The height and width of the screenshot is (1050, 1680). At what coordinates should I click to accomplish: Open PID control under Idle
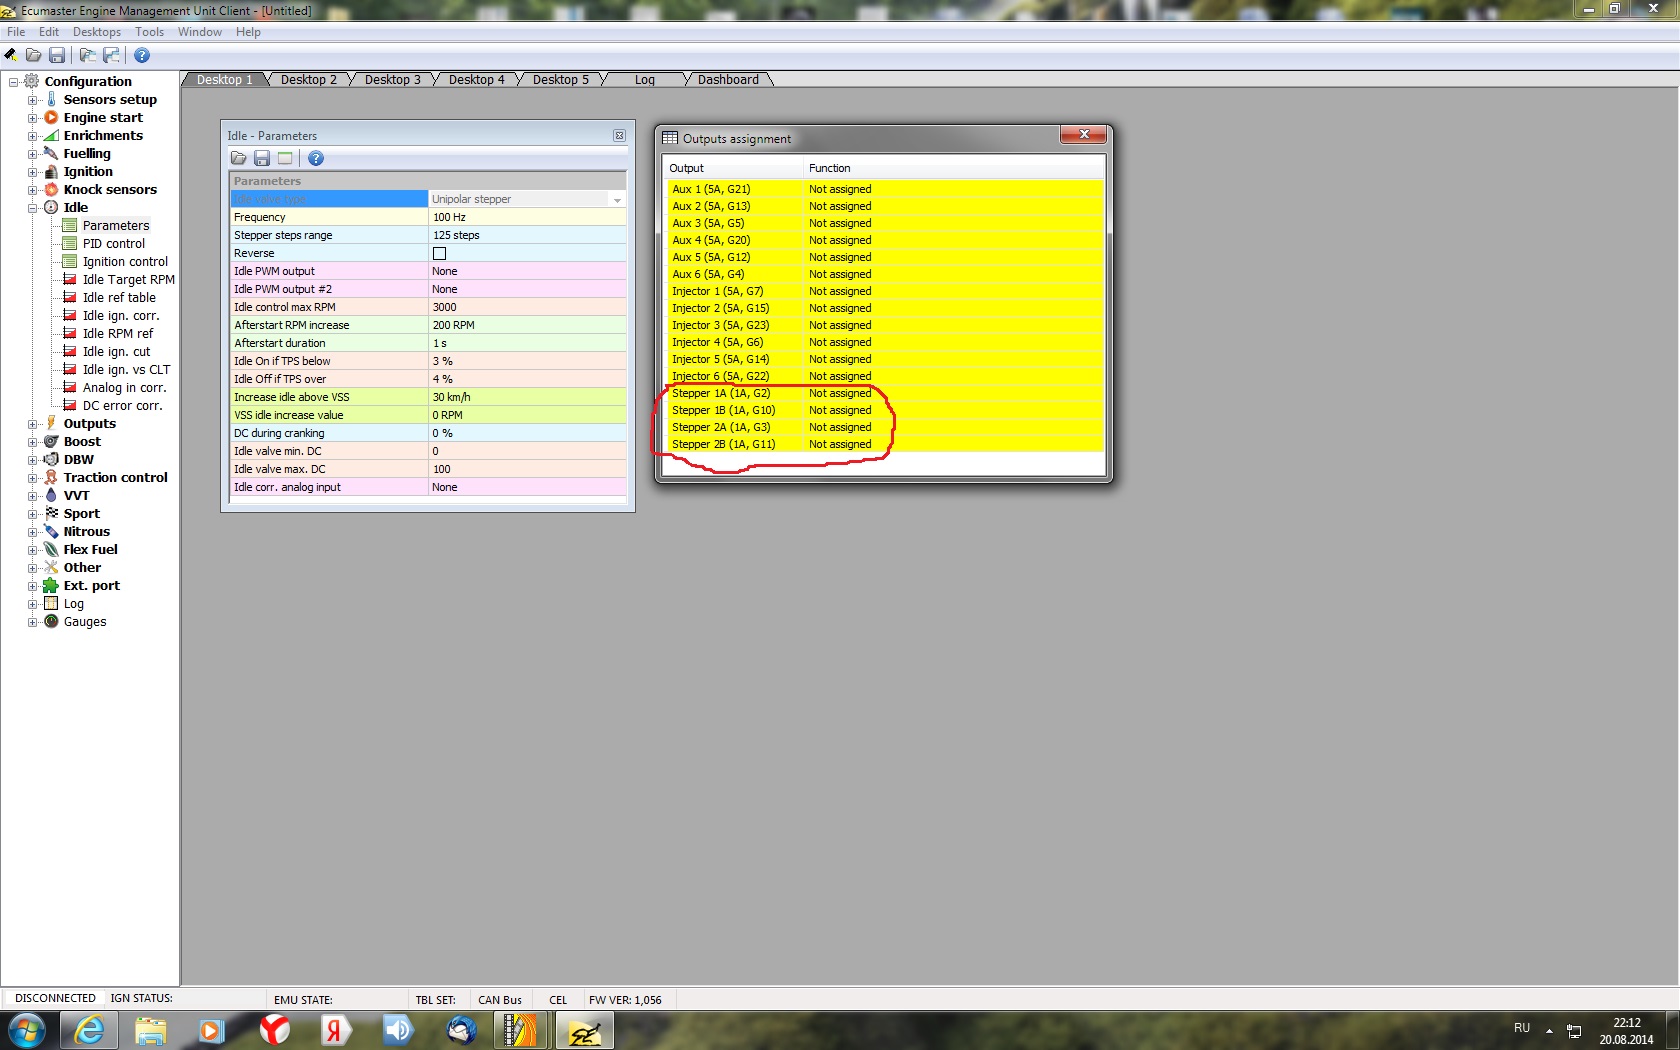point(113,244)
